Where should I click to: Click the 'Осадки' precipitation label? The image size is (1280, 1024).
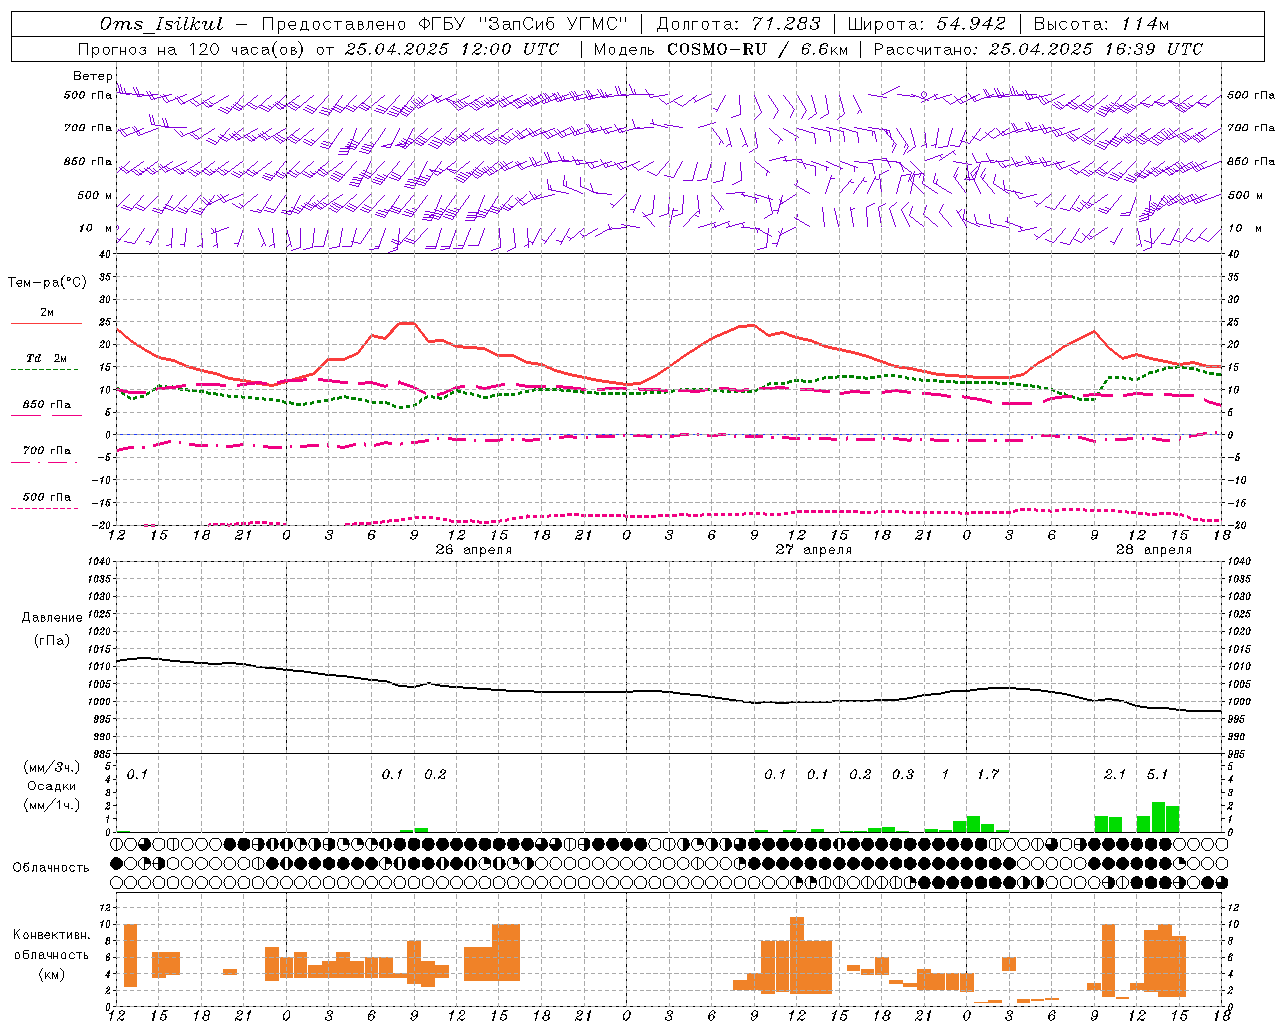(52, 786)
